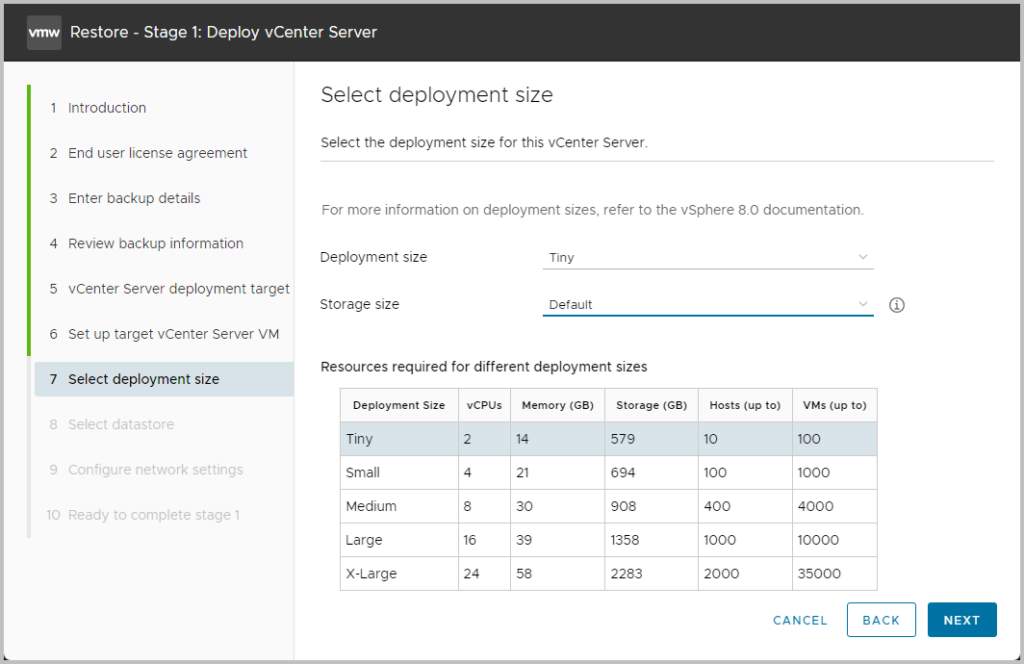Navigate to Enter backup details step
The height and width of the screenshot is (664, 1024).
(x=134, y=198)
